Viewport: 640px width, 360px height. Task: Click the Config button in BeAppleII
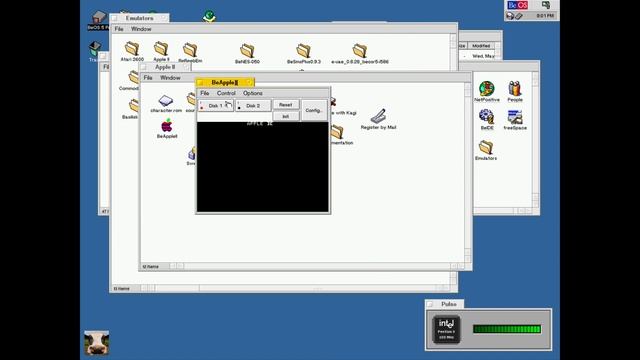pyautogui.click(x=314, y=110)
